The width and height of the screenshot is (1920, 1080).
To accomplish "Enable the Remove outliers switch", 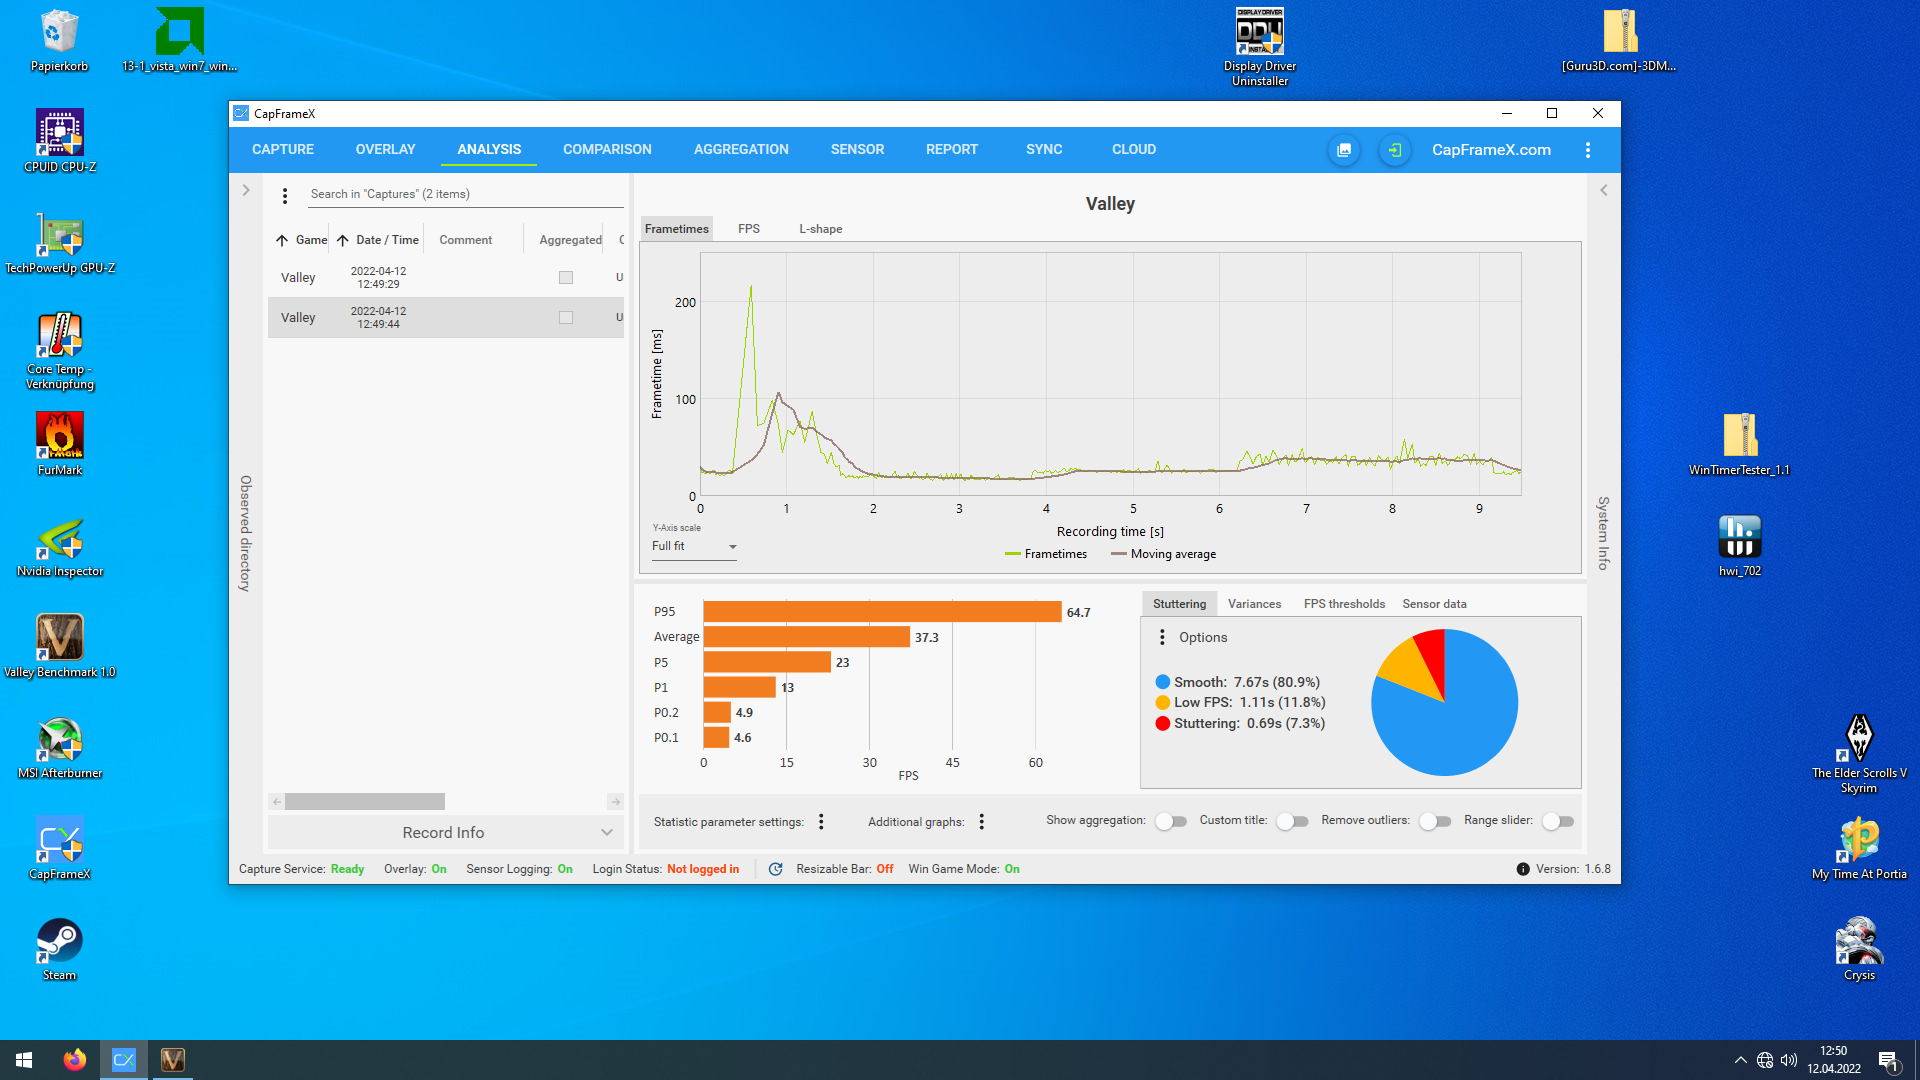I will (1435, 822).
